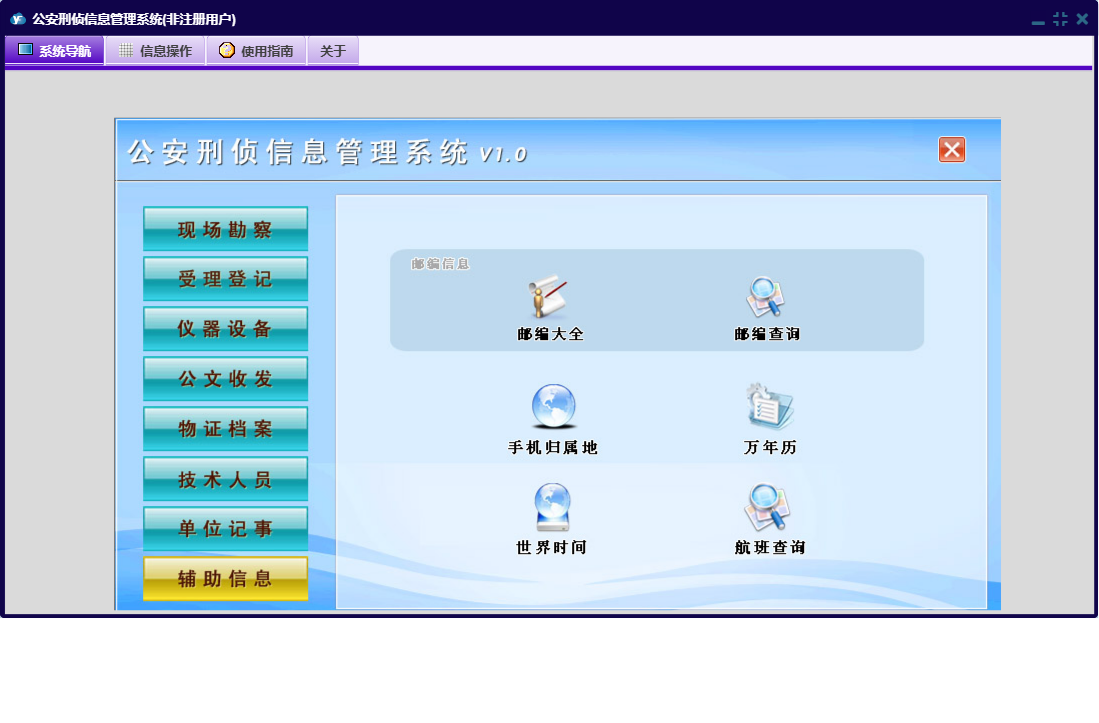1099x723 pixels.
Task: Open the 单位记事 button
Action: (225, 529)
